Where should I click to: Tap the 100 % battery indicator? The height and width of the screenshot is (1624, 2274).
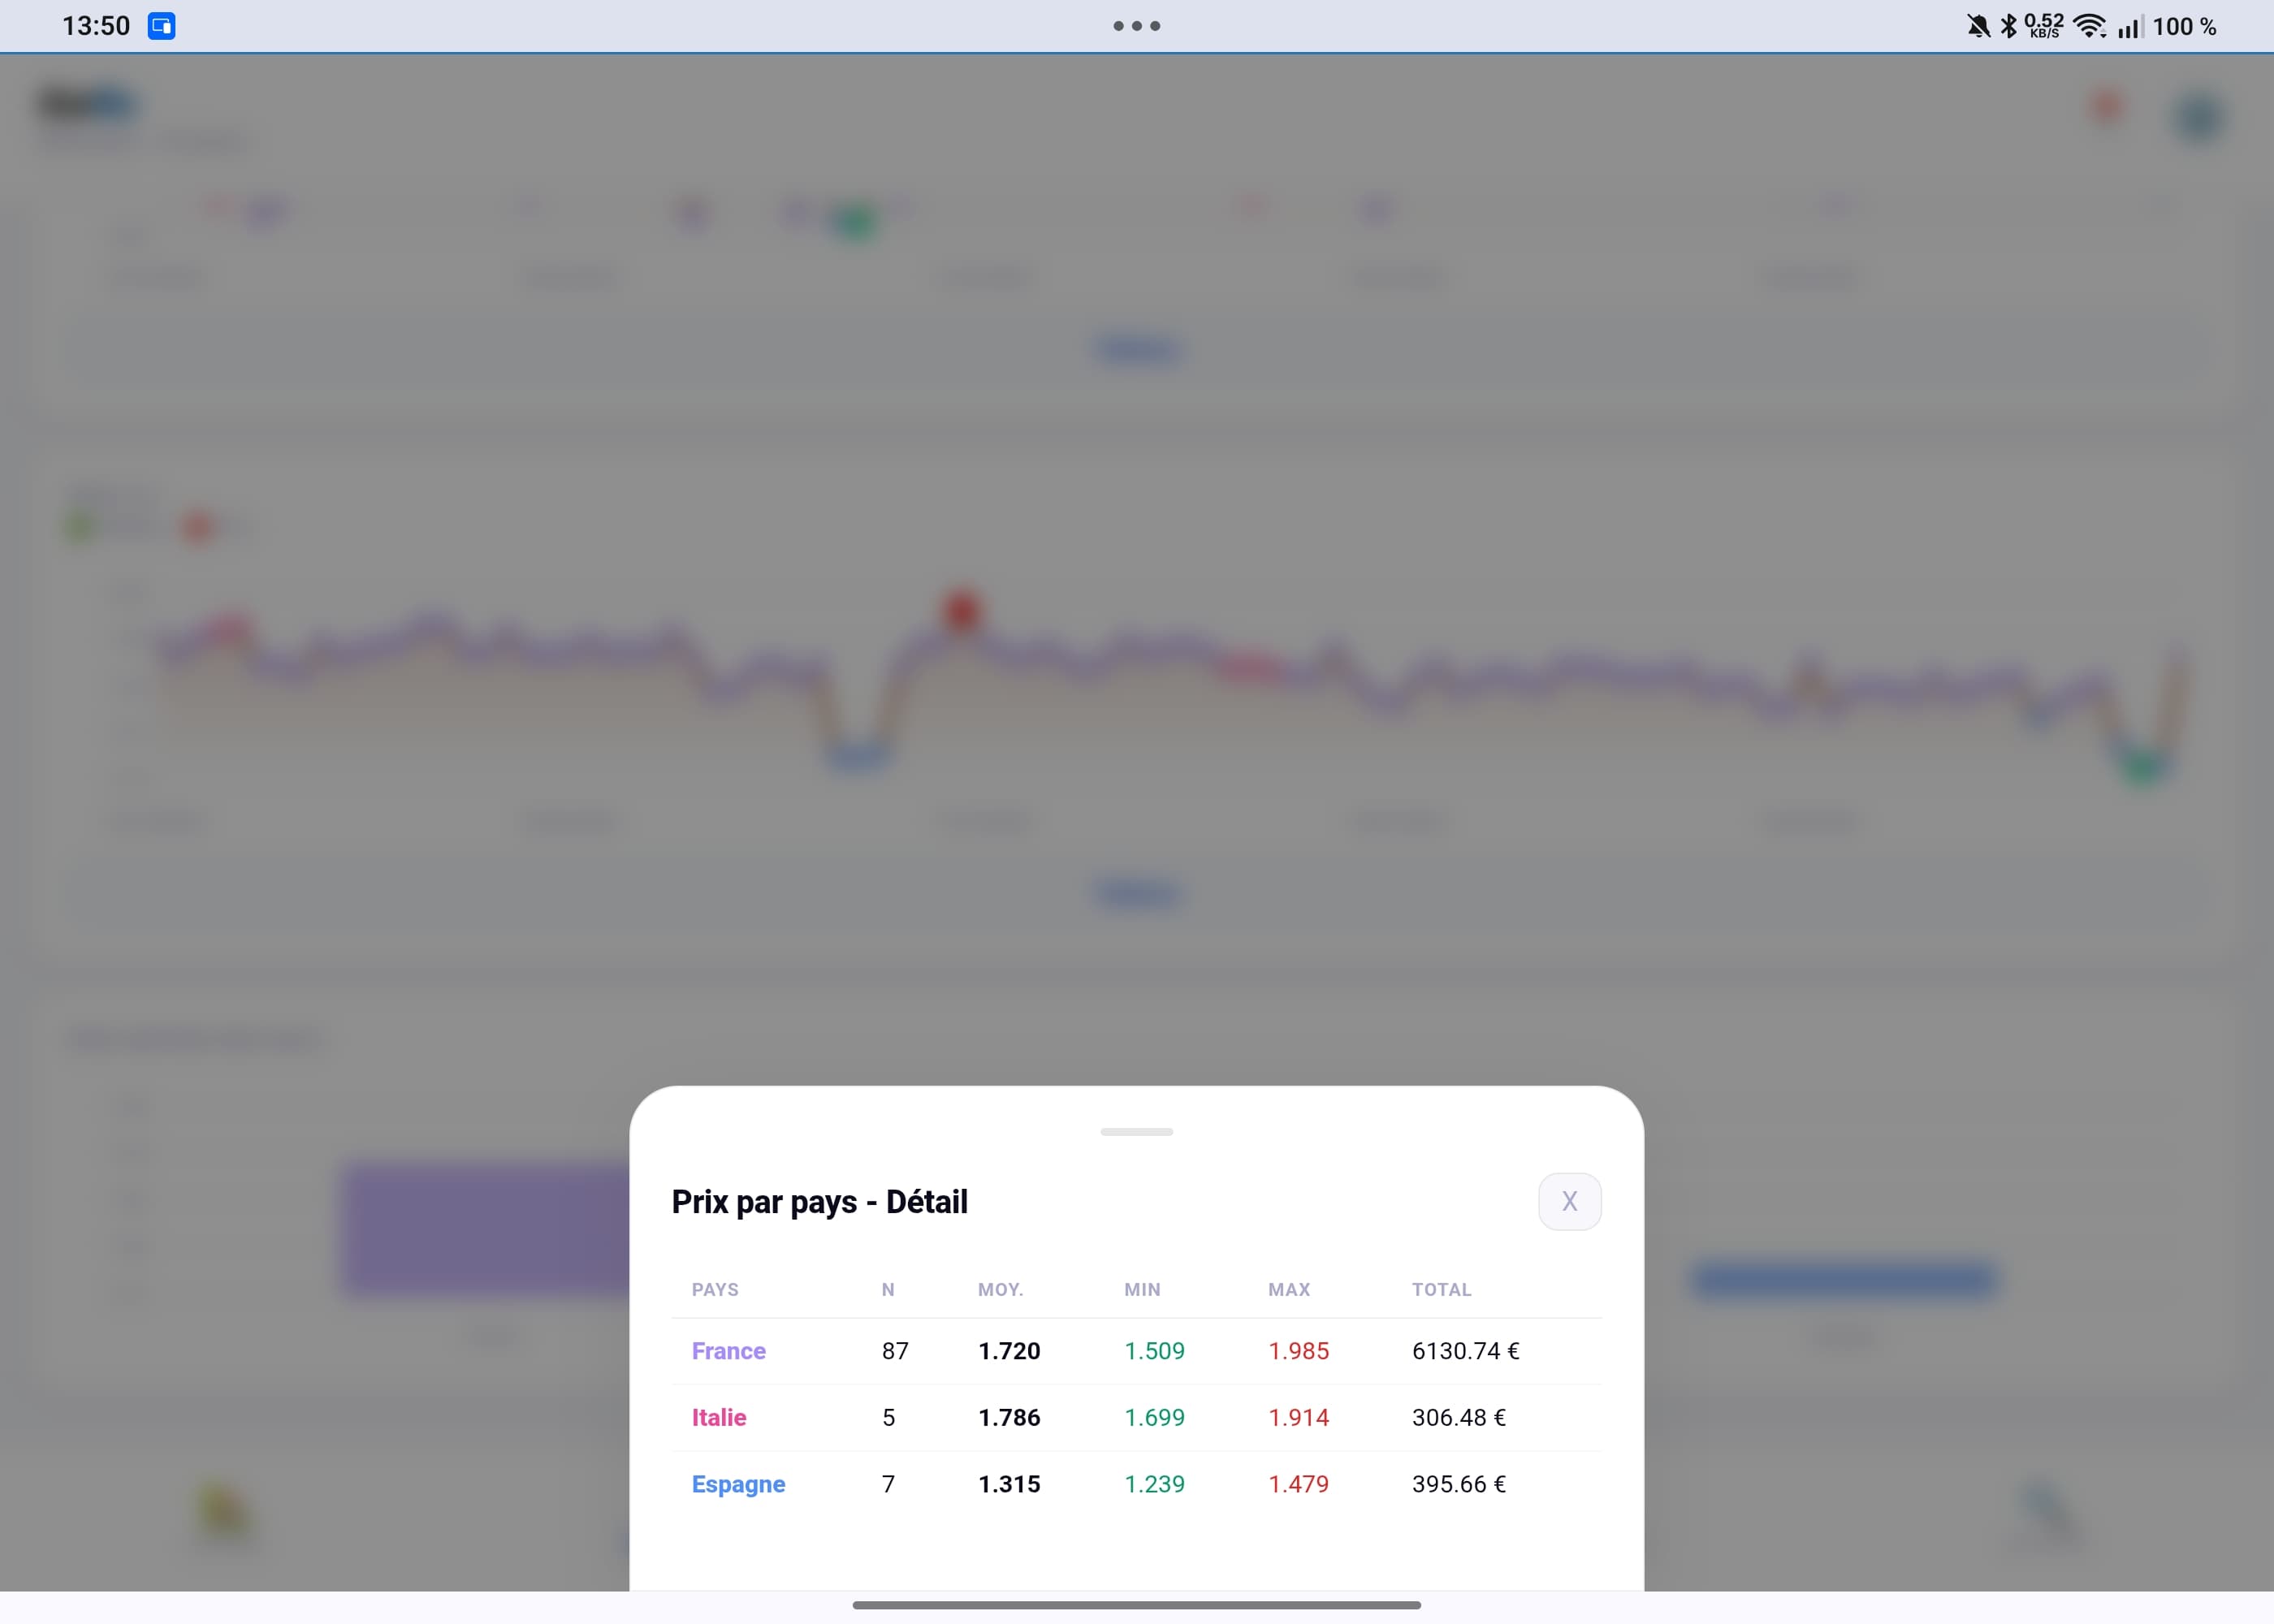point(2184,26)
